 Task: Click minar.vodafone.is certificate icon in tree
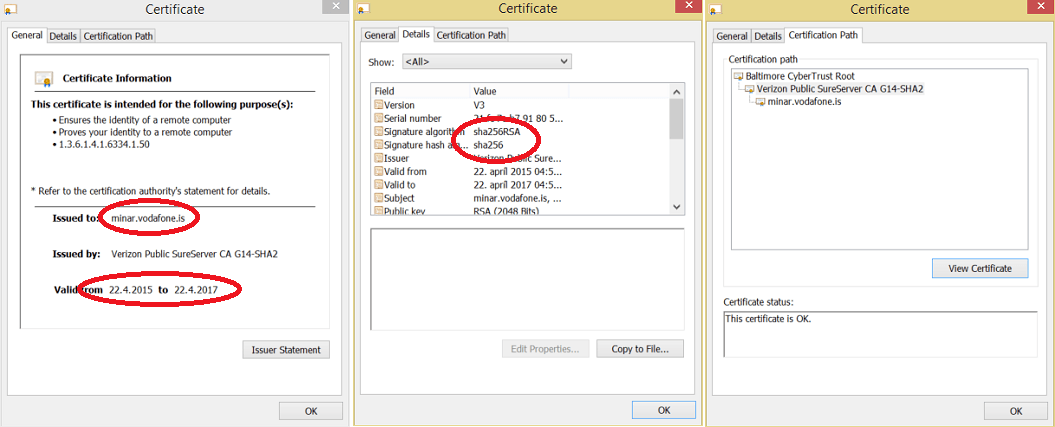tap(760, 102)
